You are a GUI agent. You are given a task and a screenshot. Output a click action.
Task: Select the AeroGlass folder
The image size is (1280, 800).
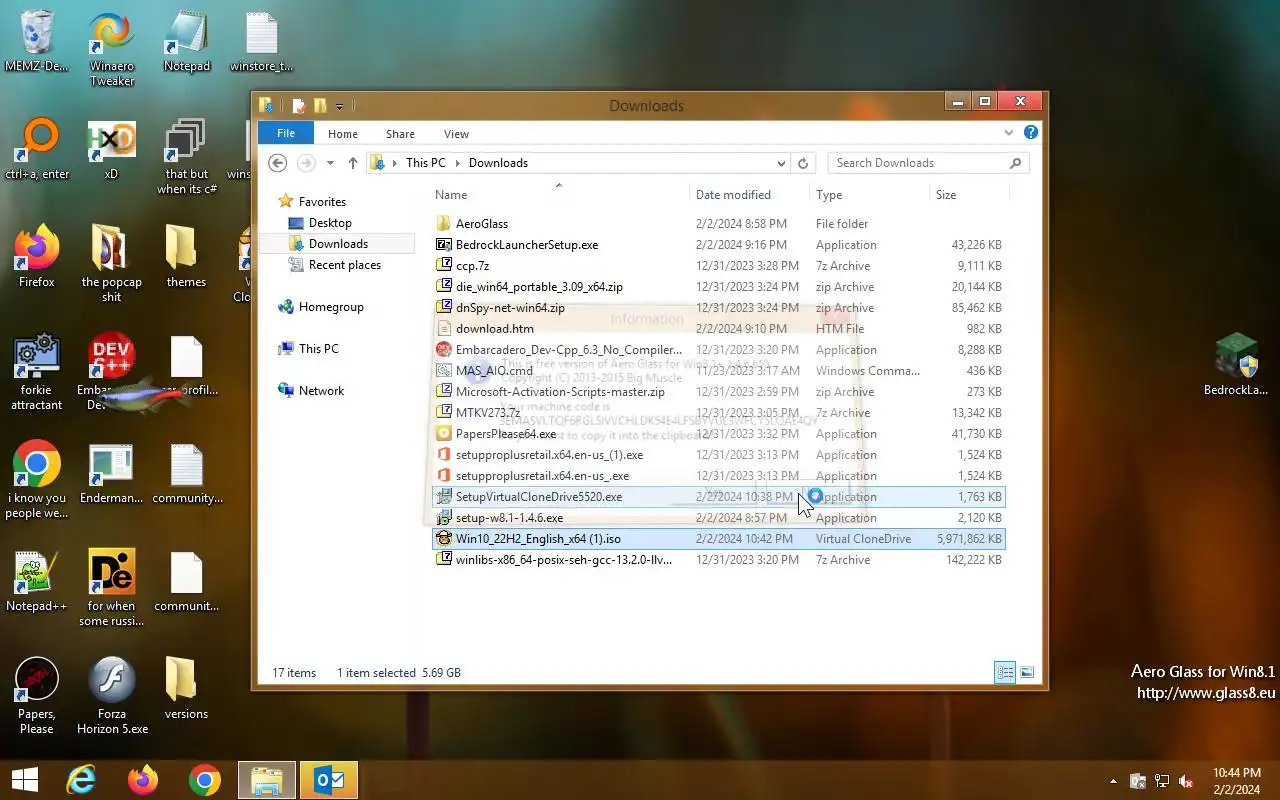pos(718,224)
